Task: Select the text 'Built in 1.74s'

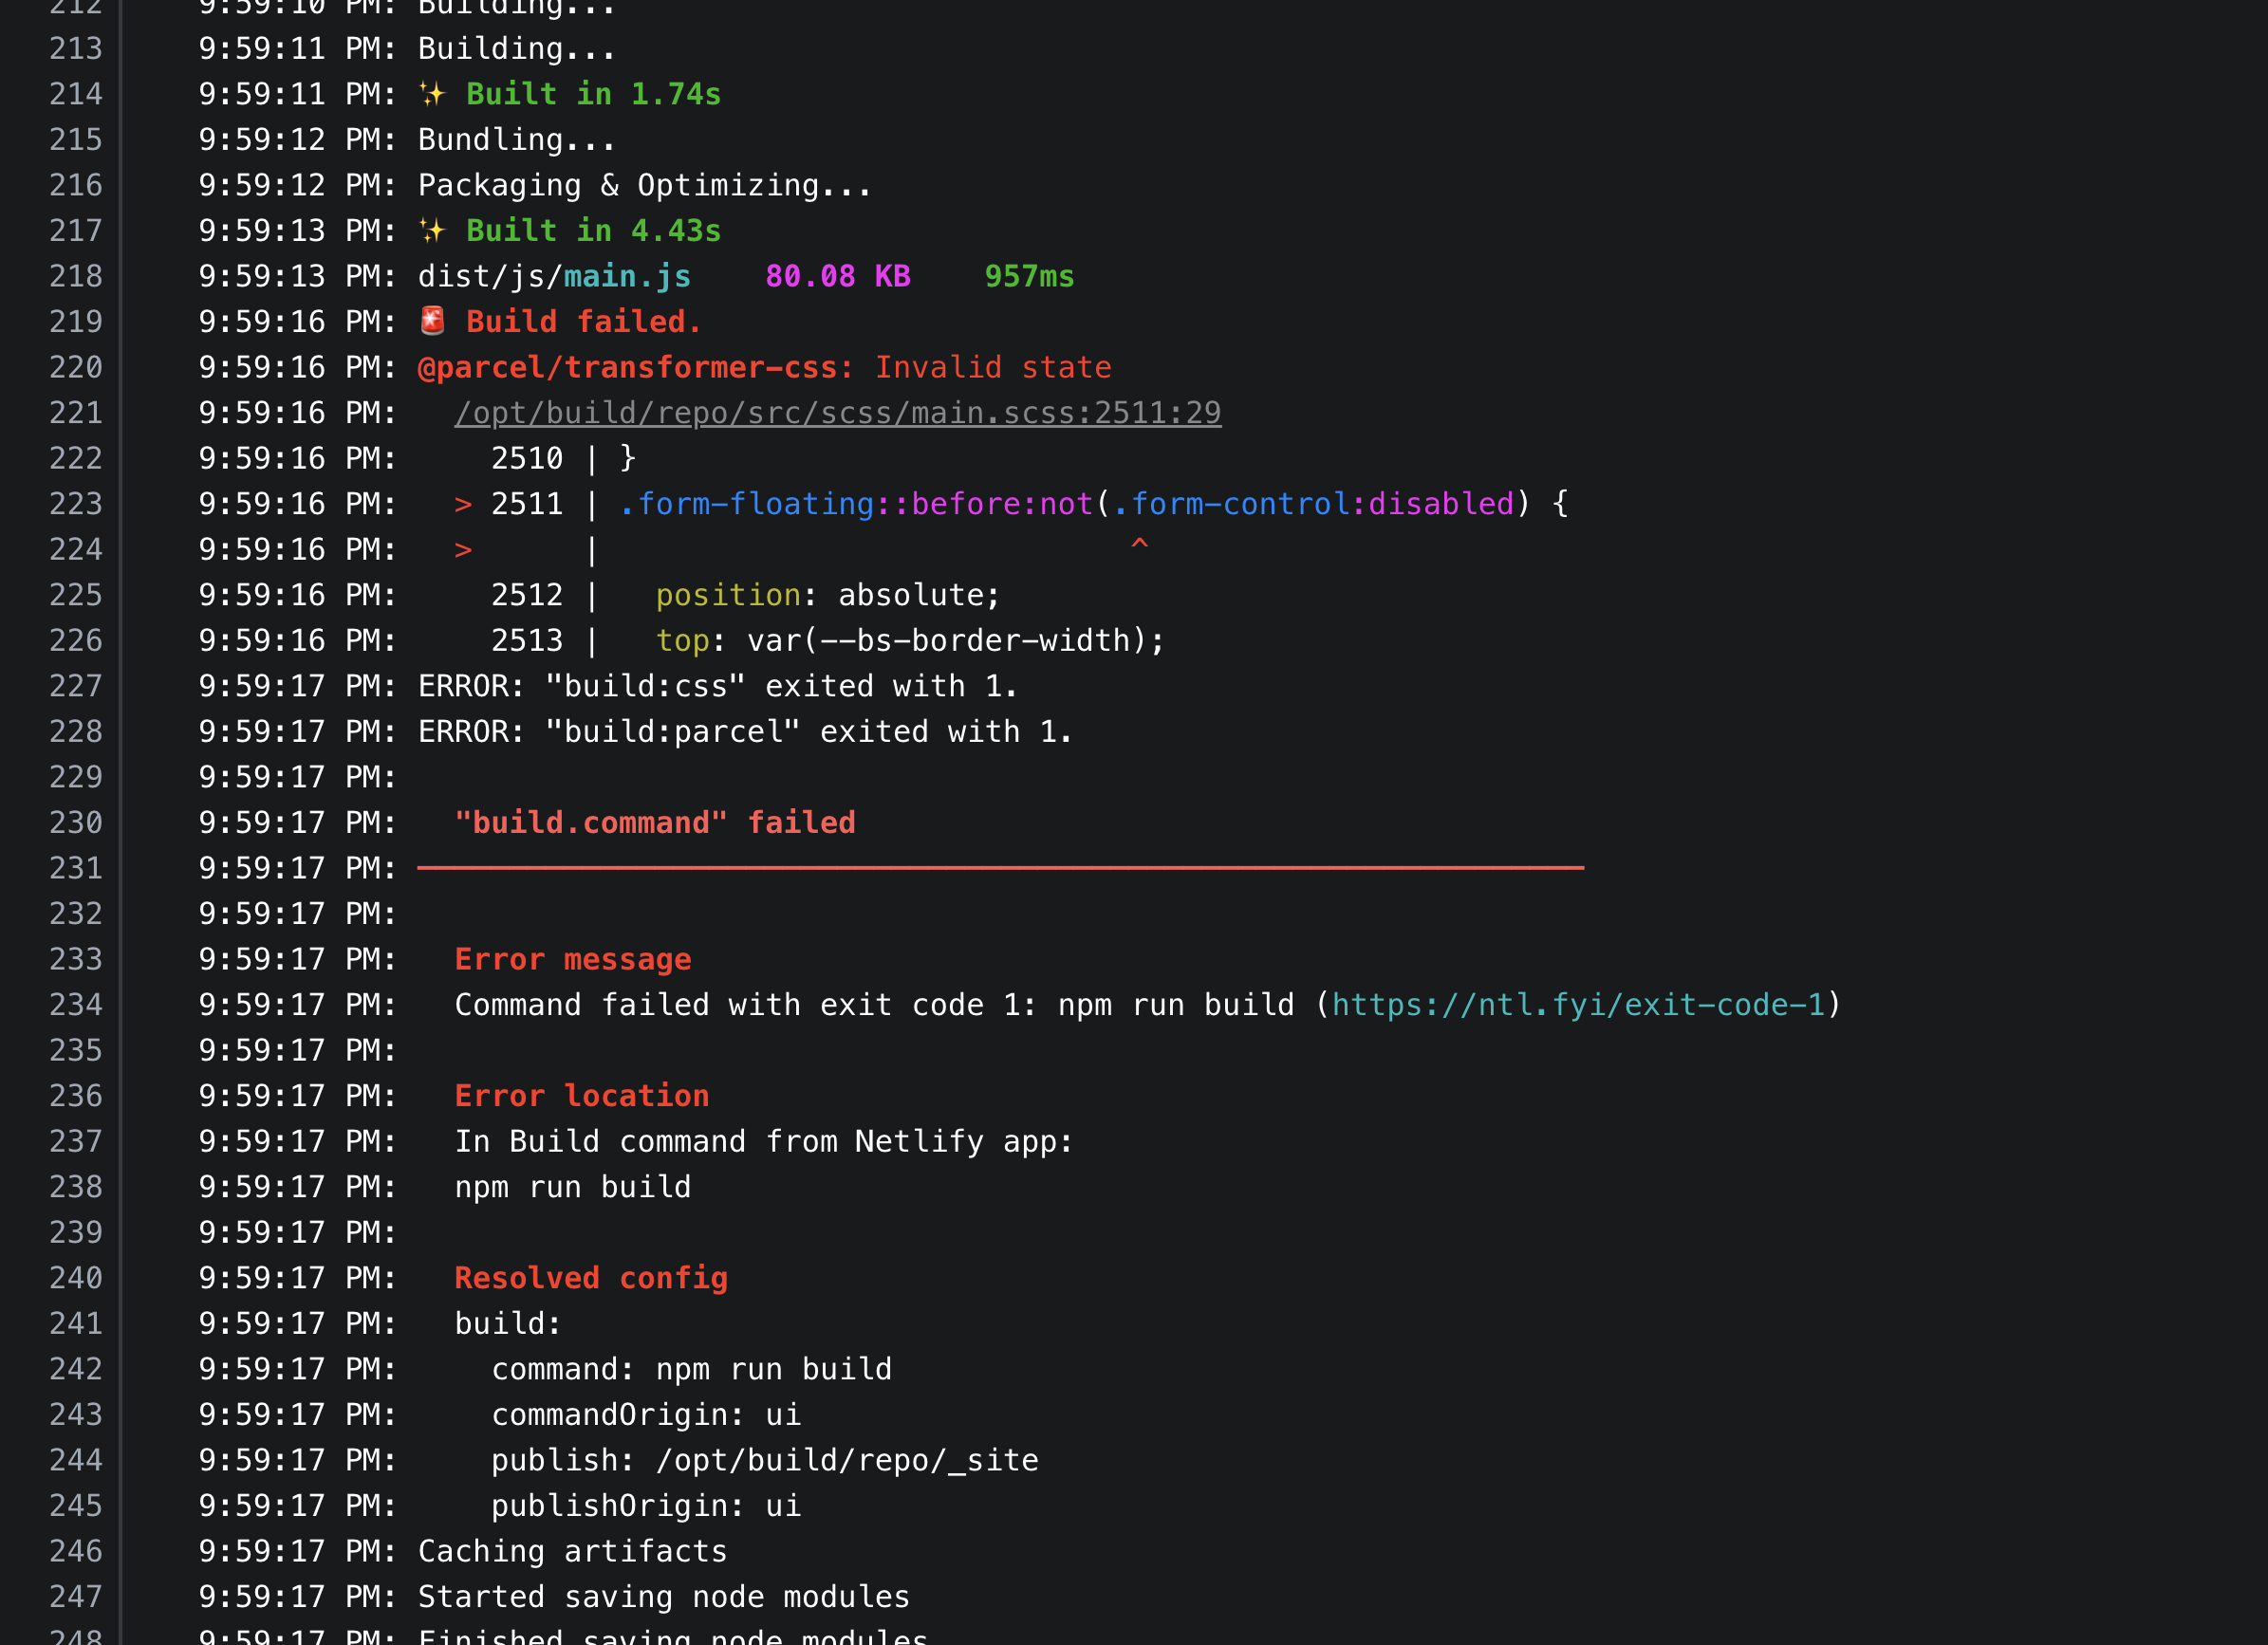Action: pos(594,94)
